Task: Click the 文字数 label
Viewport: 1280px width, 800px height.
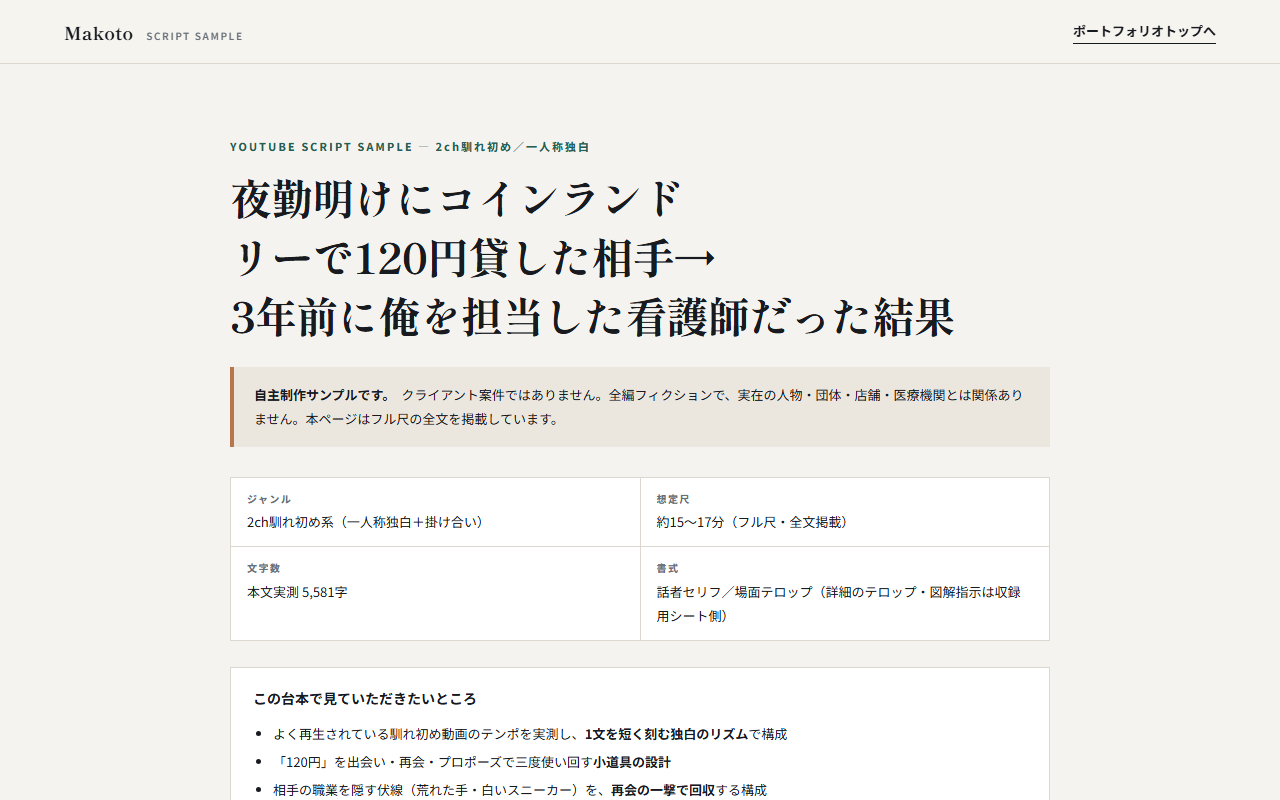Action: click(x=263, y=568)
